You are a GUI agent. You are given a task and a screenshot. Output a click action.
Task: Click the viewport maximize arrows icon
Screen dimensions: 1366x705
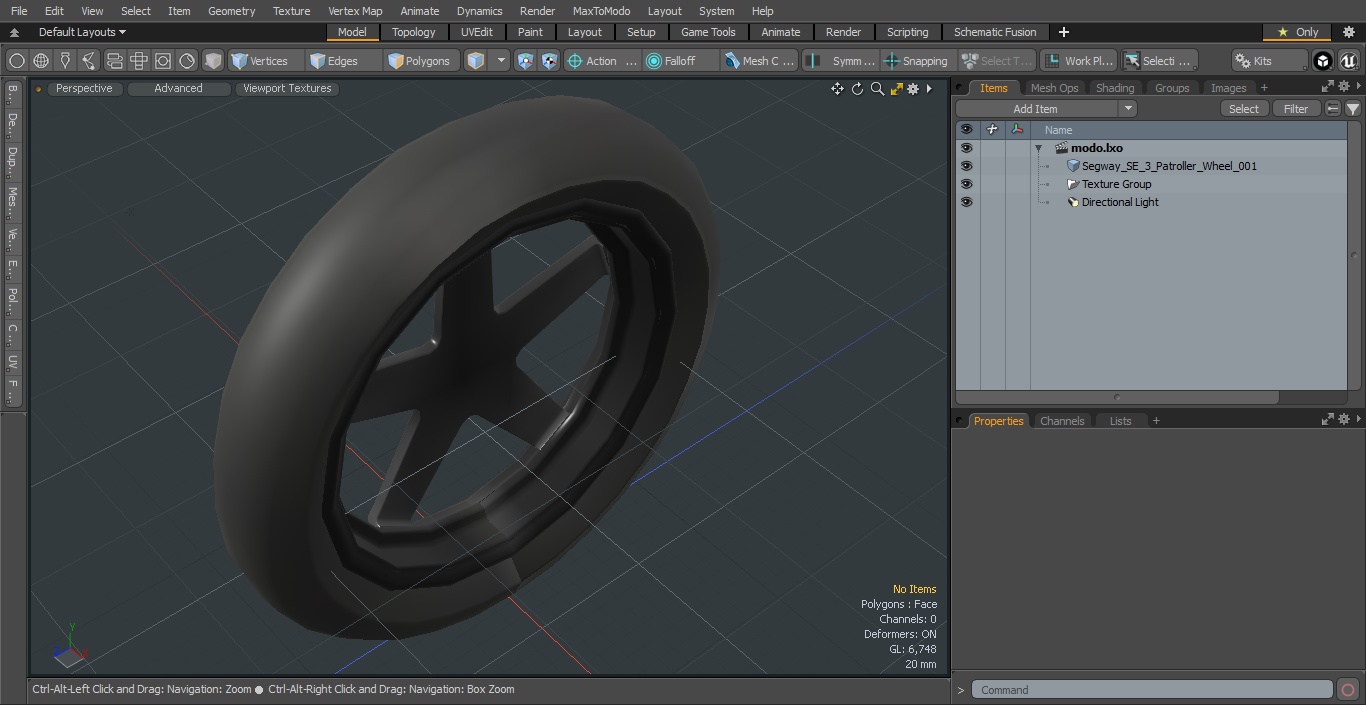coord(896,89)
